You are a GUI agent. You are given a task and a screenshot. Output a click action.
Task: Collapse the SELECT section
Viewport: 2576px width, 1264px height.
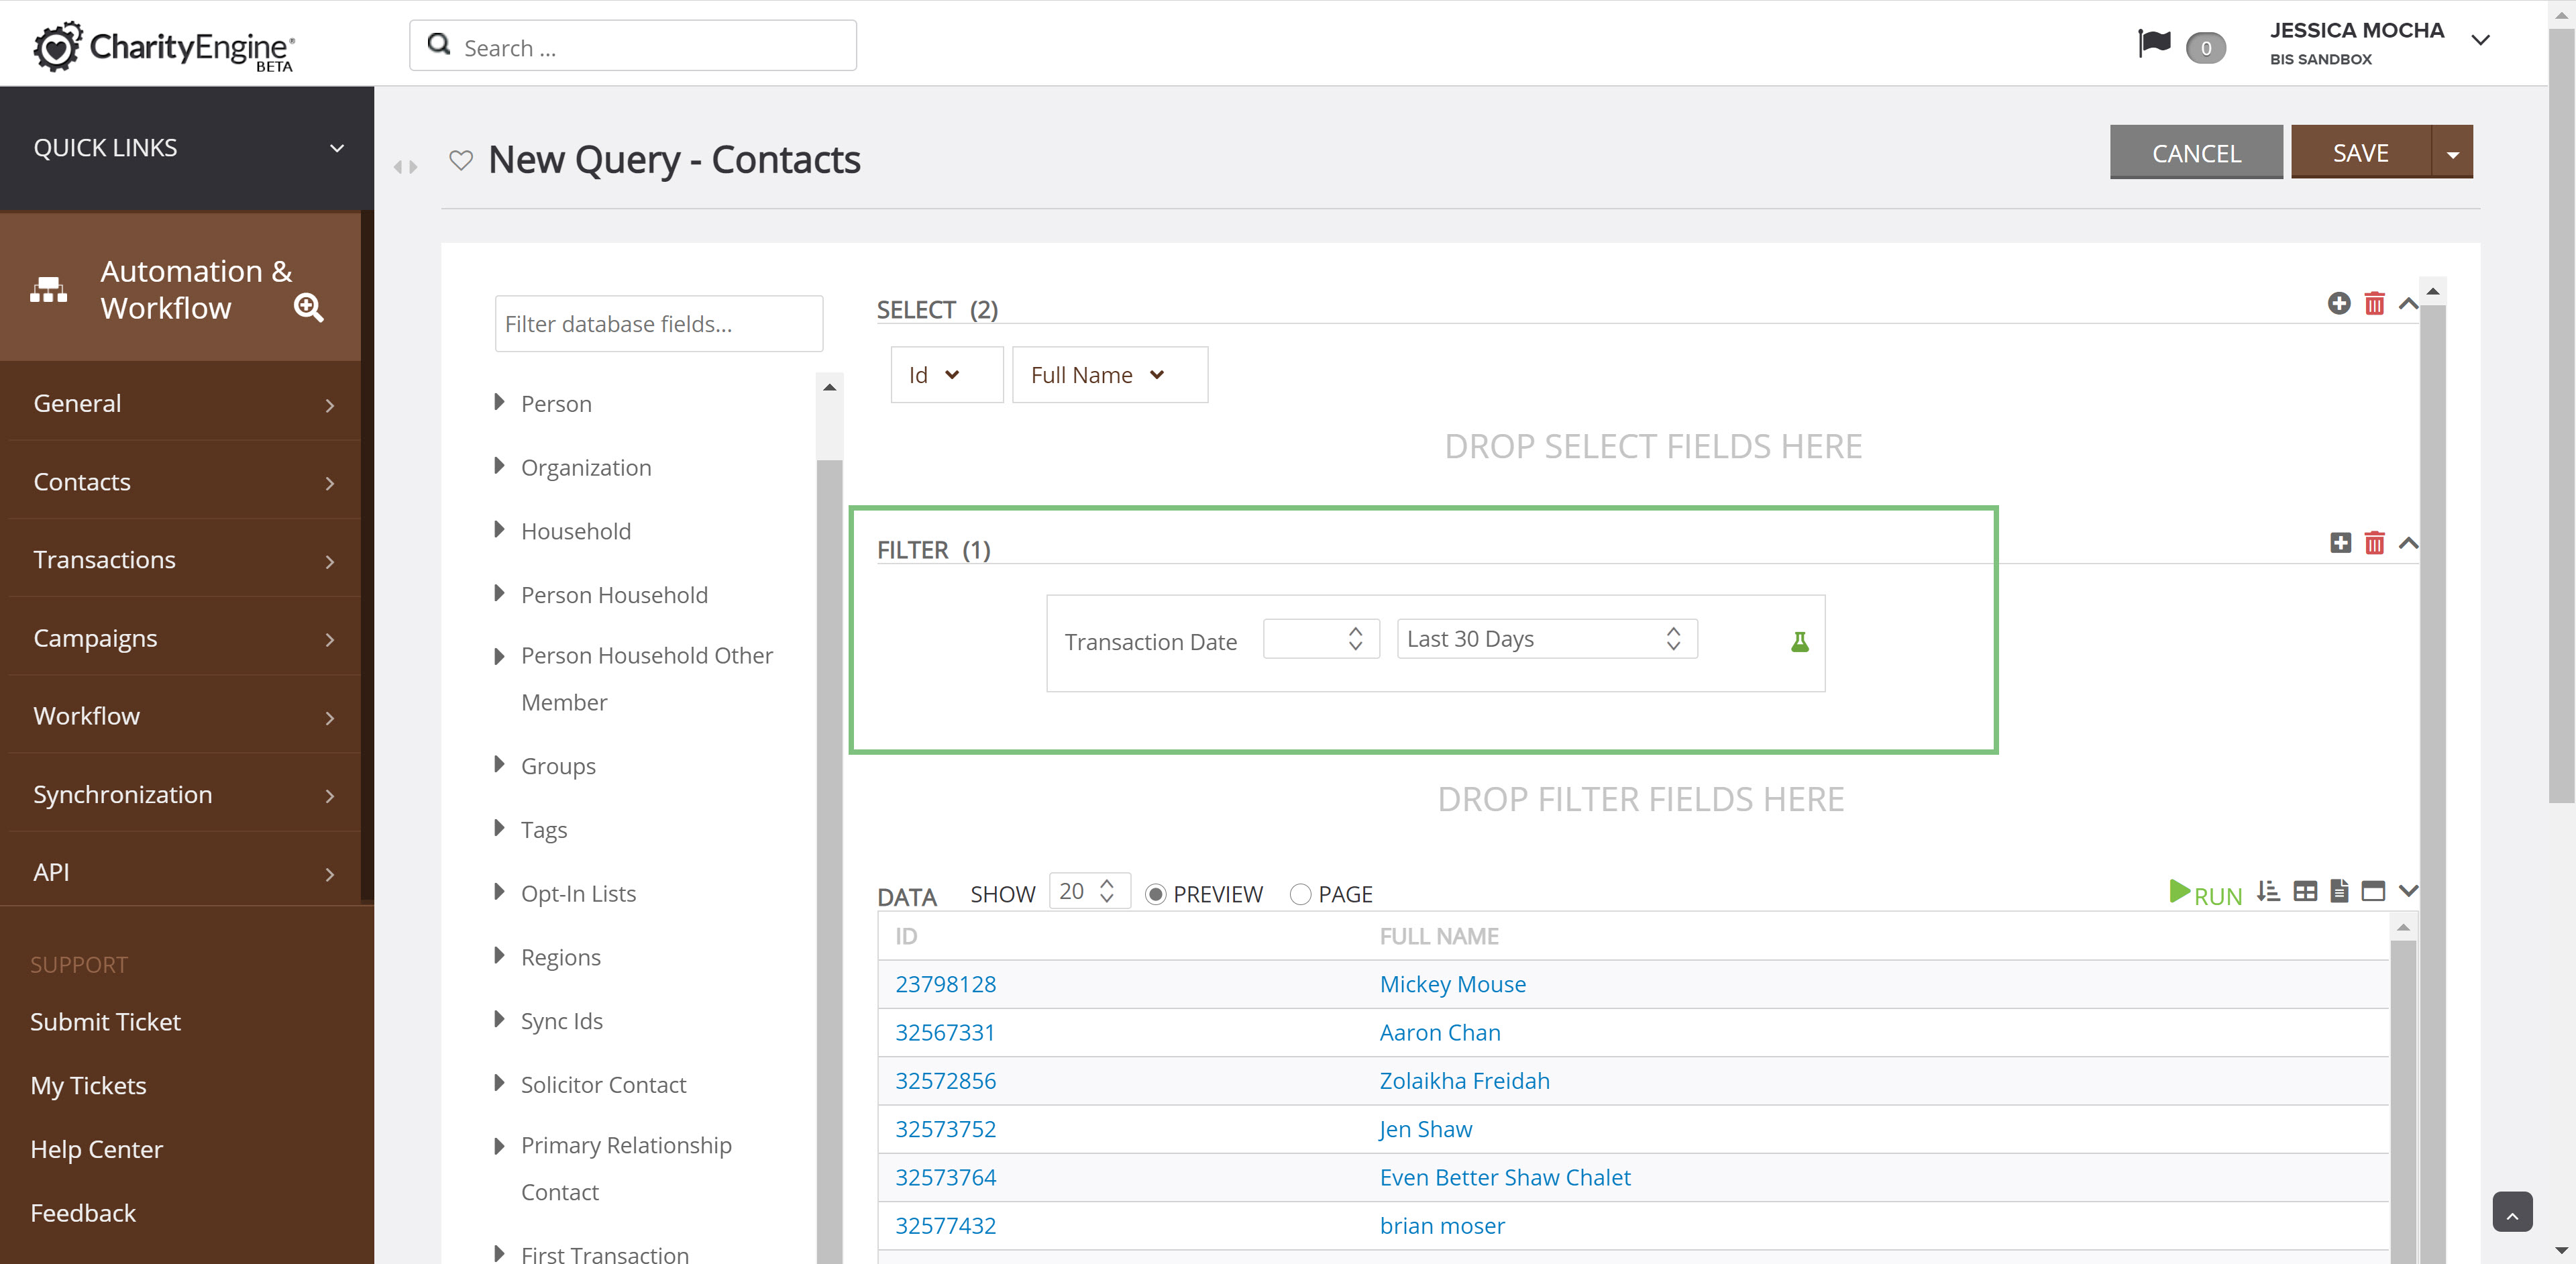(x=2409, y=304)
